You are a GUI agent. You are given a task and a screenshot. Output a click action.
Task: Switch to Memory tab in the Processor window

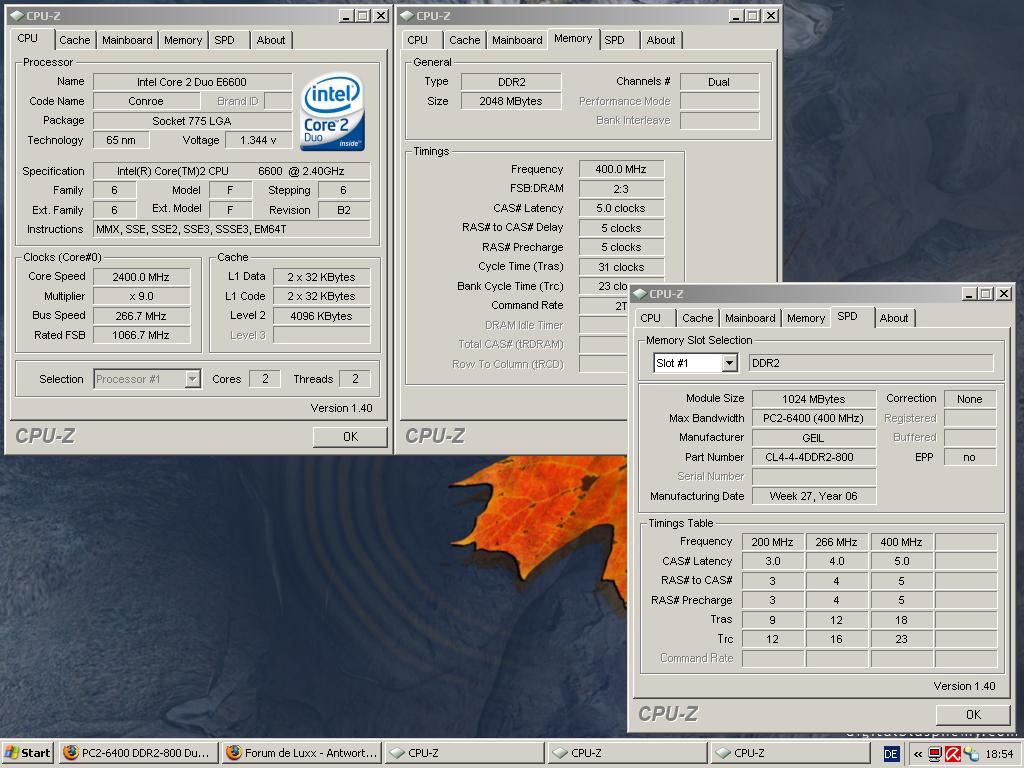(x=183, y=40)
